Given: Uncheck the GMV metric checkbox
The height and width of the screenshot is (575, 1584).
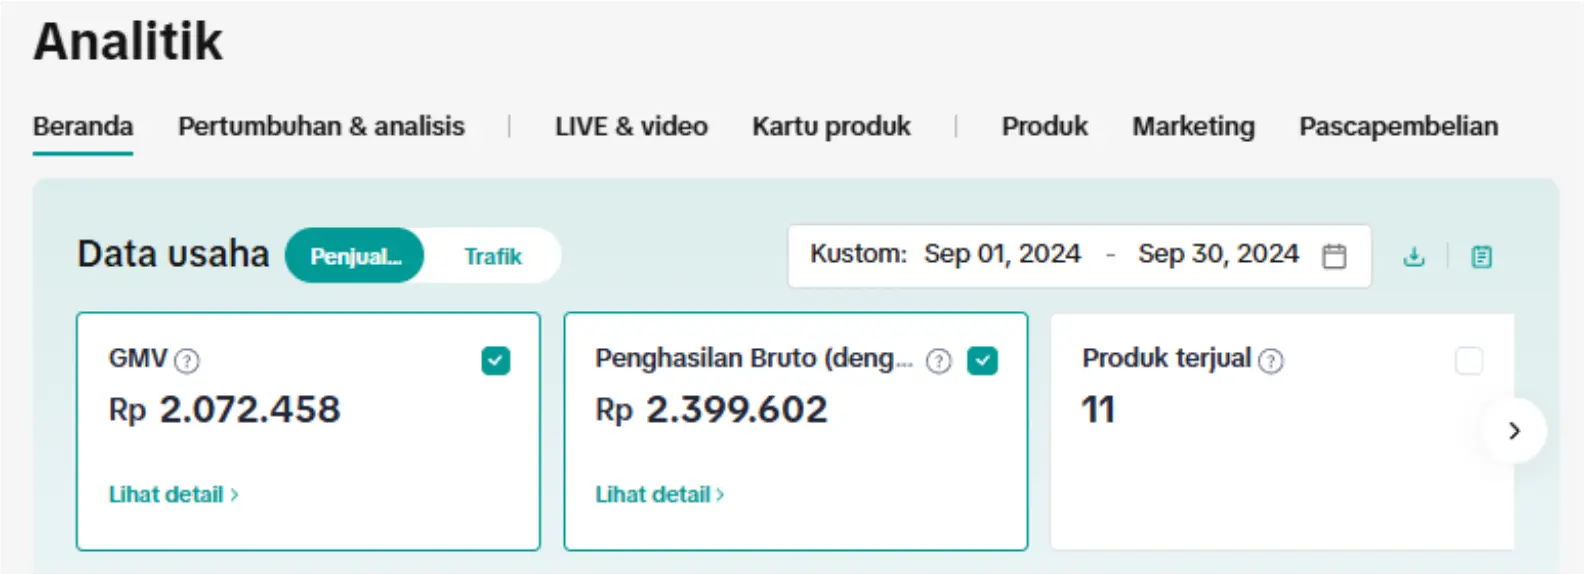Looking at the screenshot, I should point(495,361).
